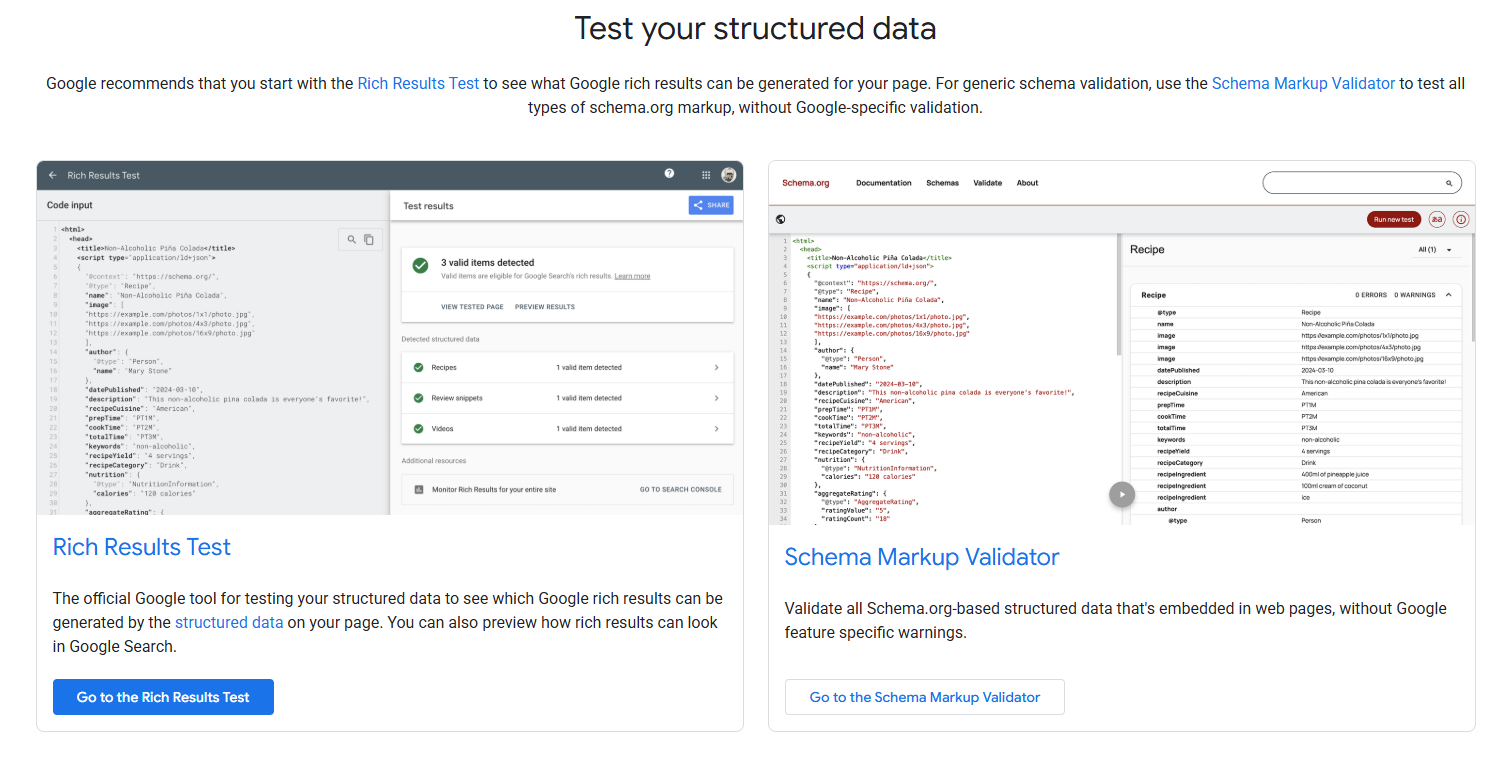Screen dimensions: 1510x758
Task: Click the info circle icon in validator toolbar
Action: (x=1461, y=219)
